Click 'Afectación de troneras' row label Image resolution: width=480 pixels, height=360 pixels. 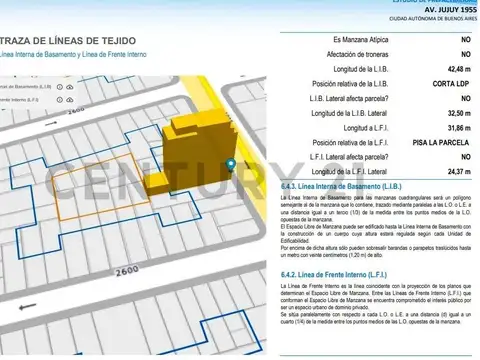357,54
